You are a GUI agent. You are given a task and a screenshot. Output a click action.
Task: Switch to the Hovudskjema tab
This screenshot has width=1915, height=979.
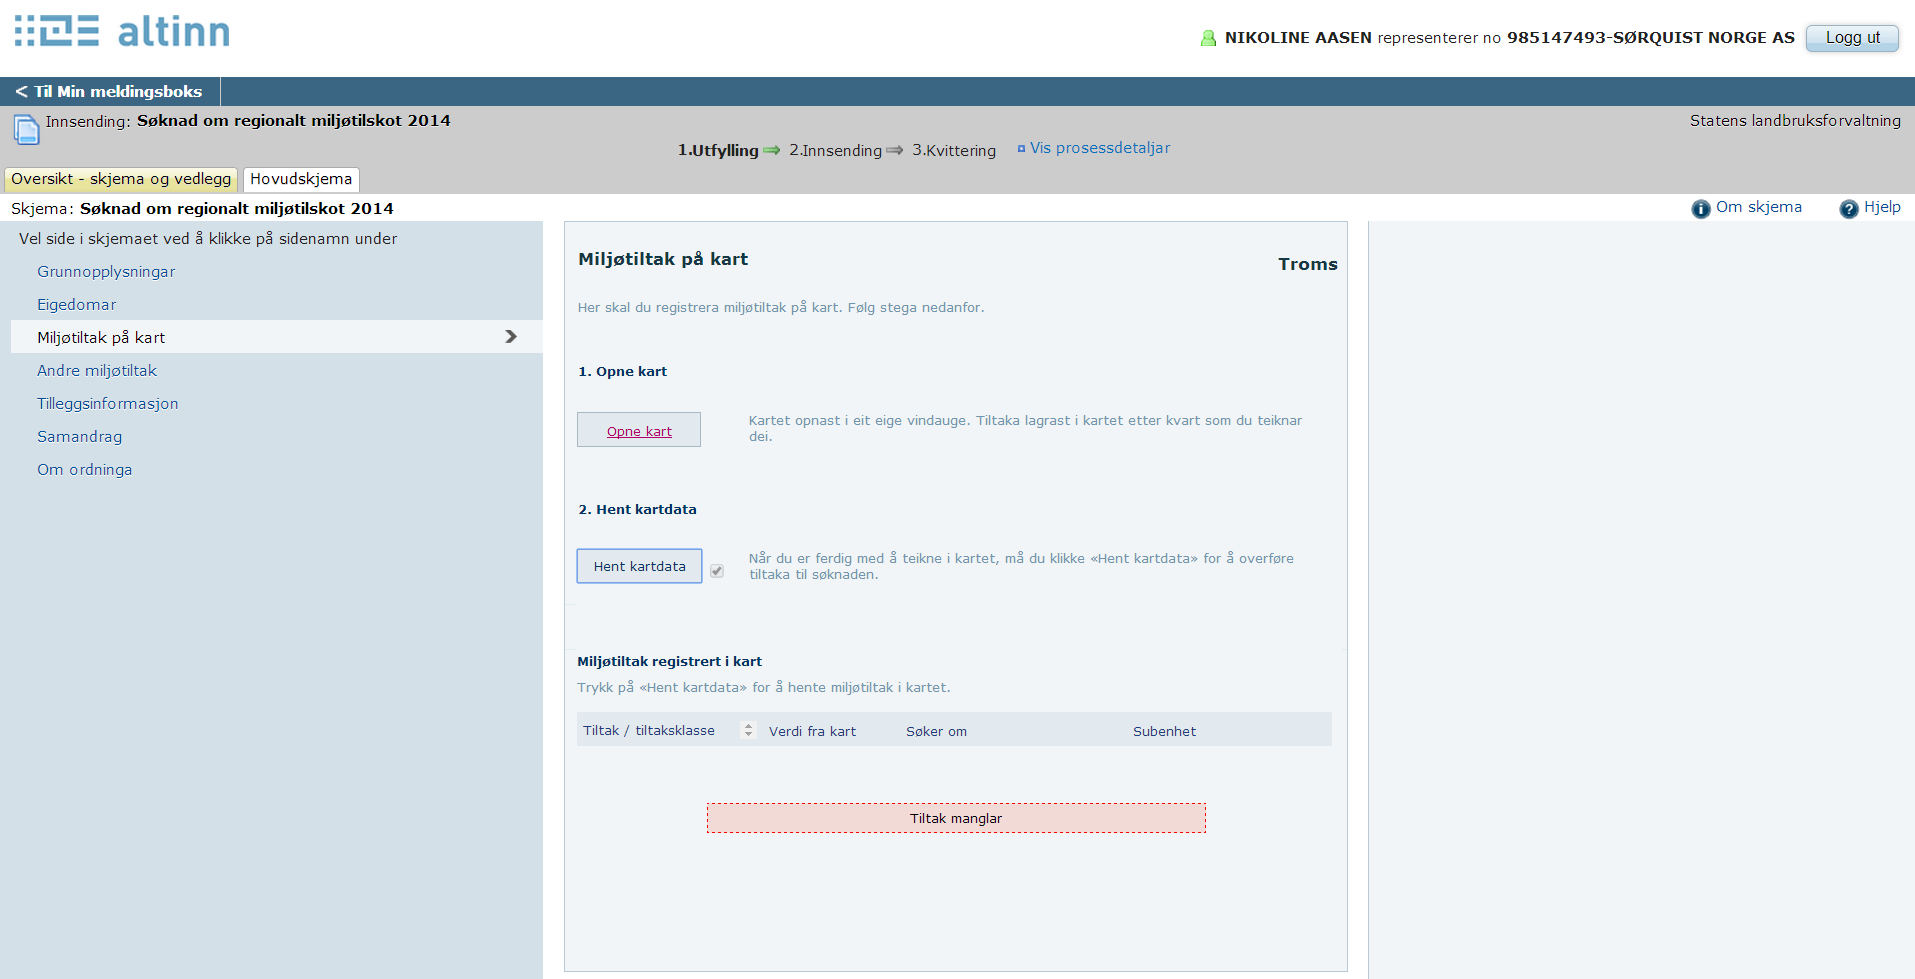click(301, 179)
